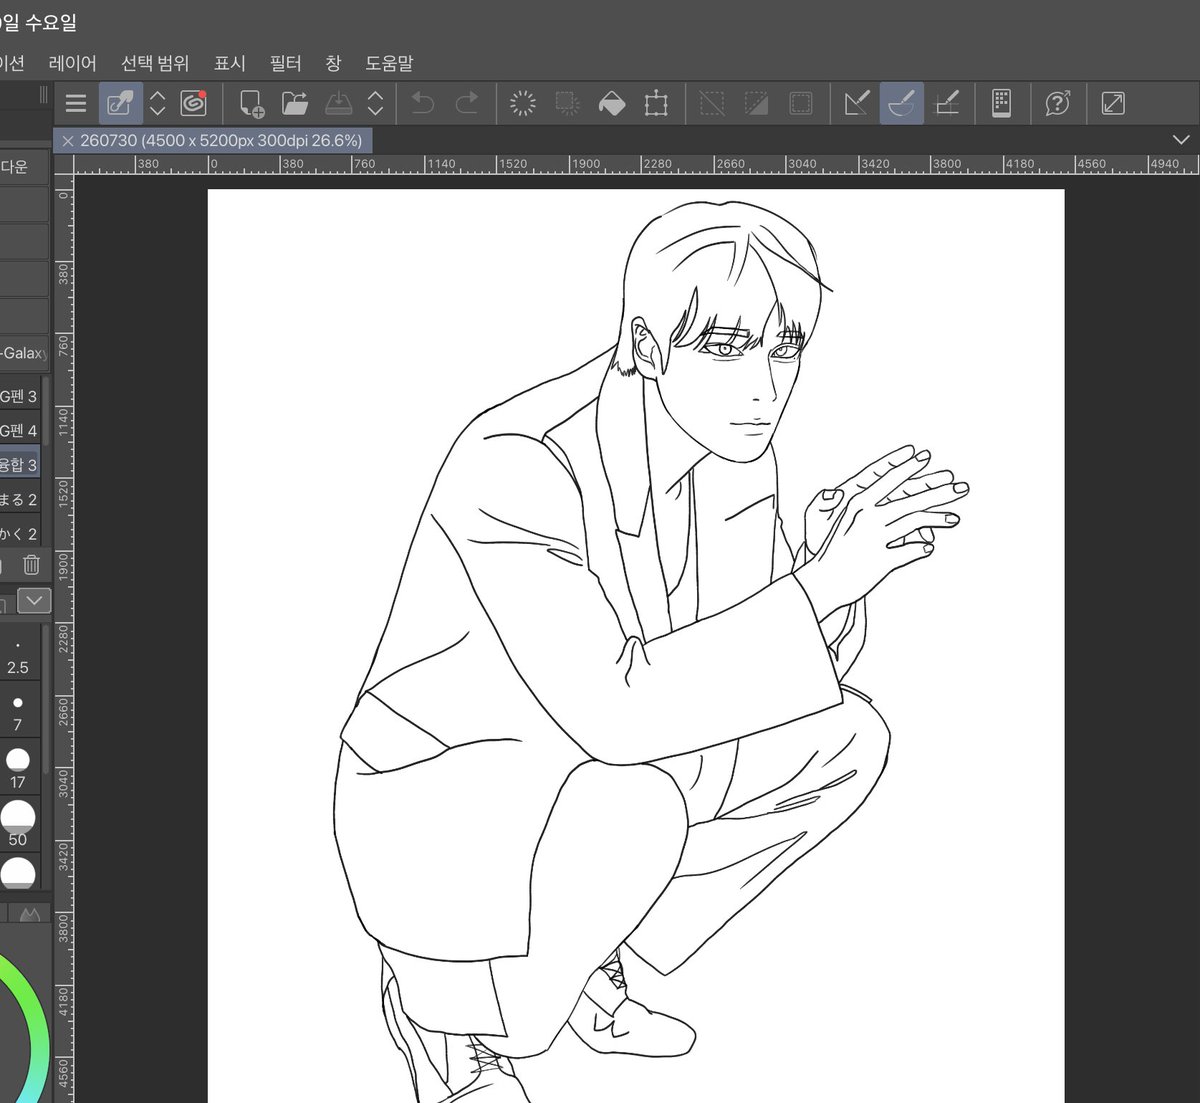Viewport: 1200px width, 1103px height.
Task: Select the G펜 4 sub tool
Action: point(19,430)
